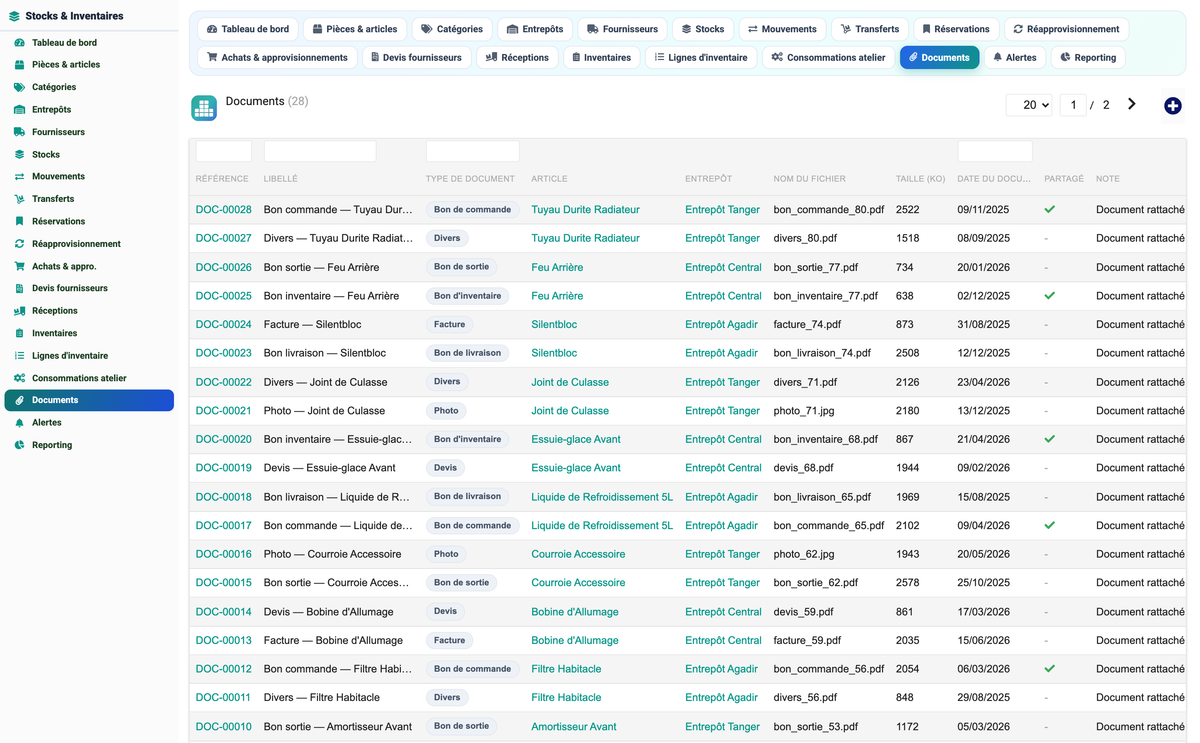Sort by Nom du fichier column header
The height and width of the screenshot is (743, 1200).
tap(809, 179)
